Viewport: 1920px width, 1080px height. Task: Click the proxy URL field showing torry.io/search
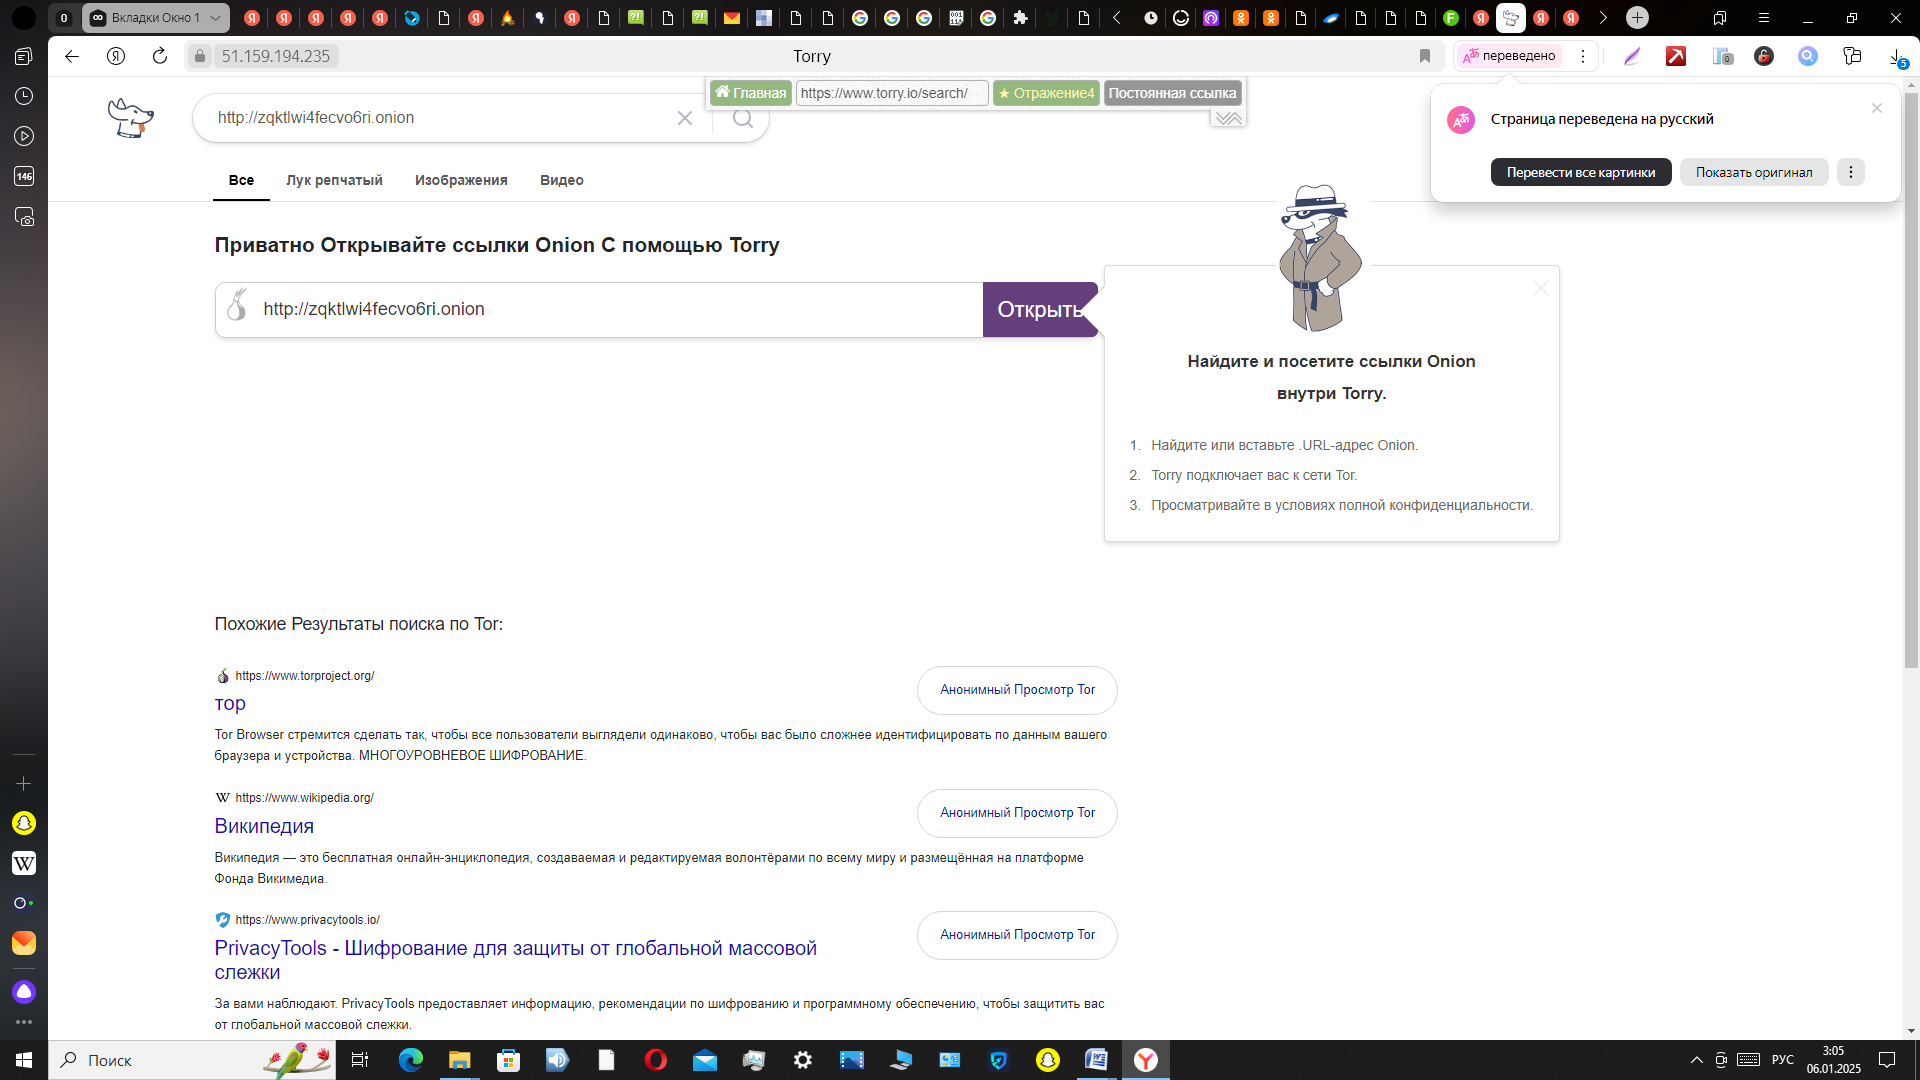pos(891,93)
